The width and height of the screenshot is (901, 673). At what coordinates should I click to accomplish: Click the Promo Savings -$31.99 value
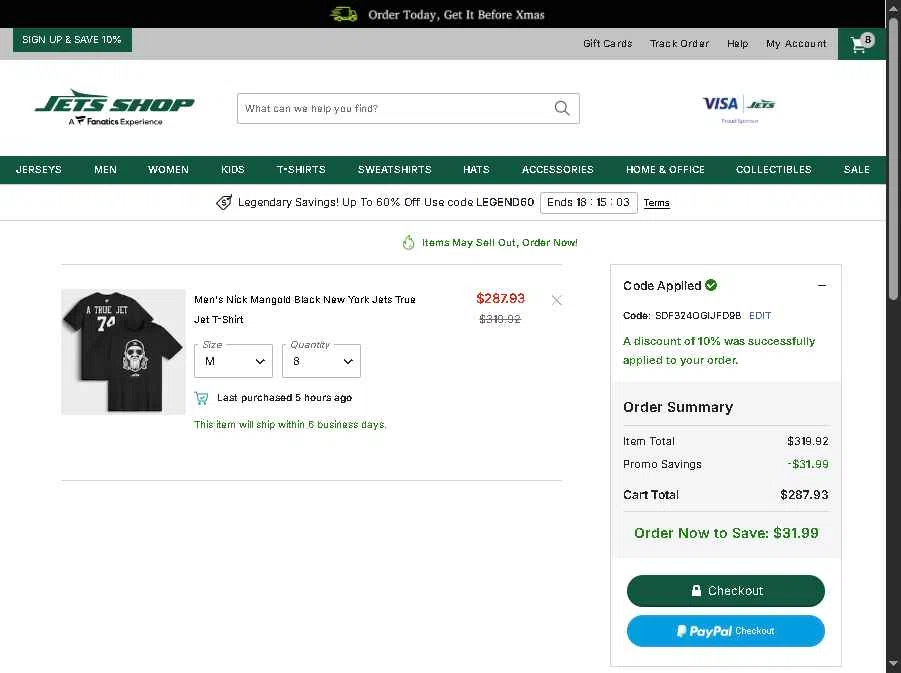[808, 464]
